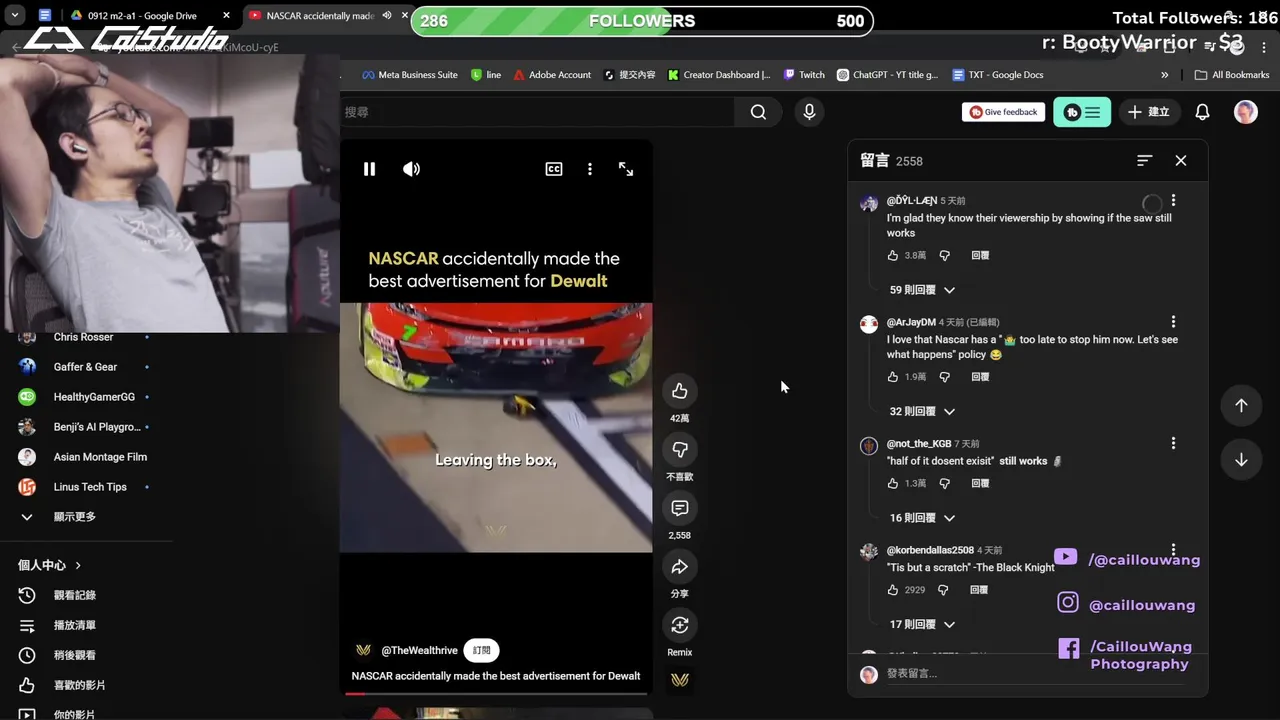Expand 17 replies thread
This screenshot has width=1280, height=720.
(x=922, y=624)
